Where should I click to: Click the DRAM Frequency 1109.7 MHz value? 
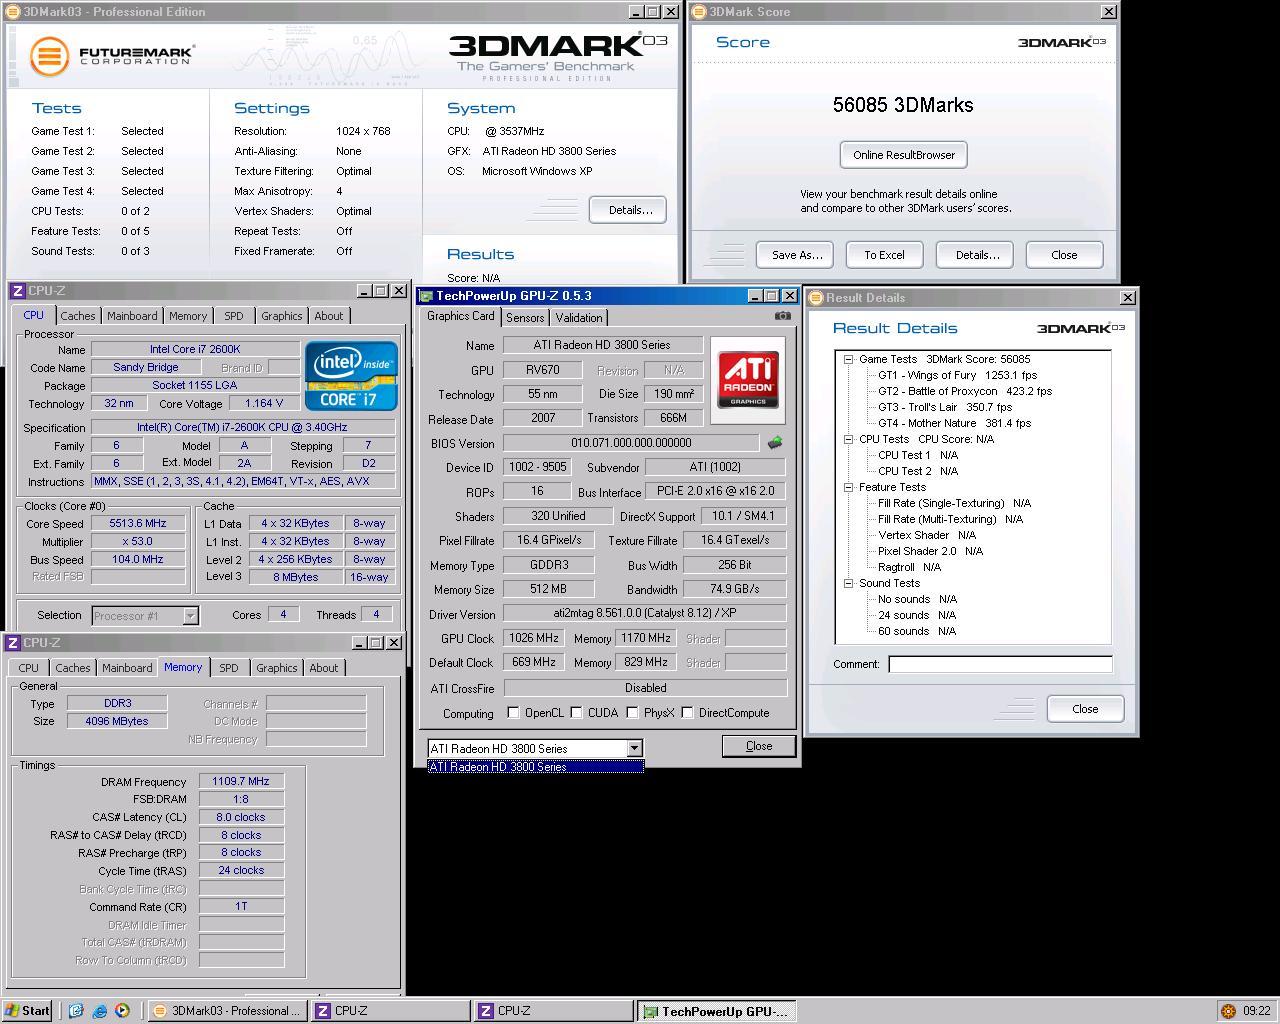(x=241, y=782)
